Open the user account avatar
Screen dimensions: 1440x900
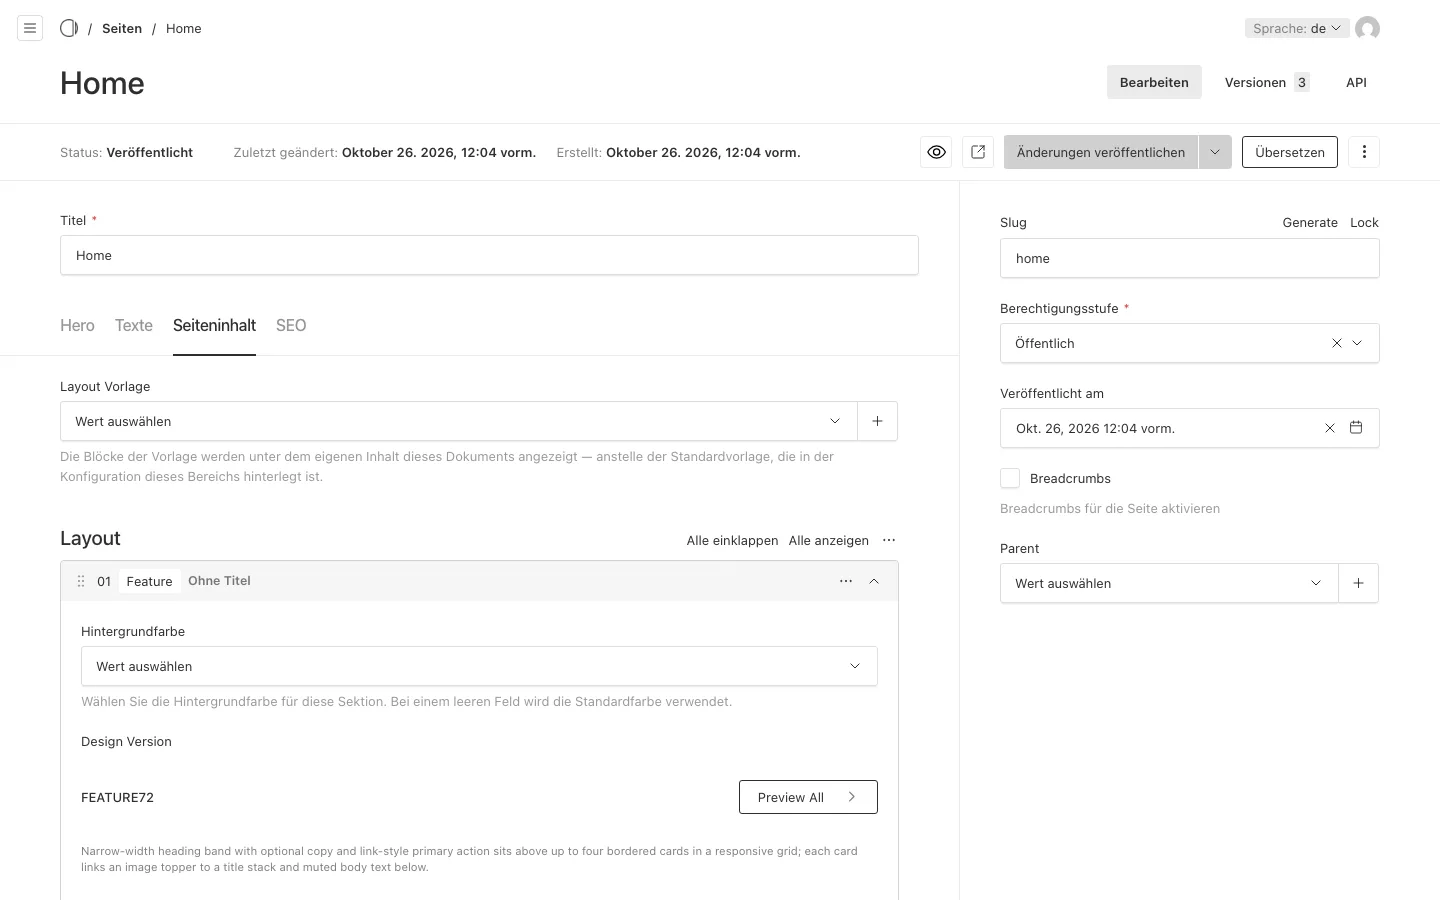[x=1367, y=28]
